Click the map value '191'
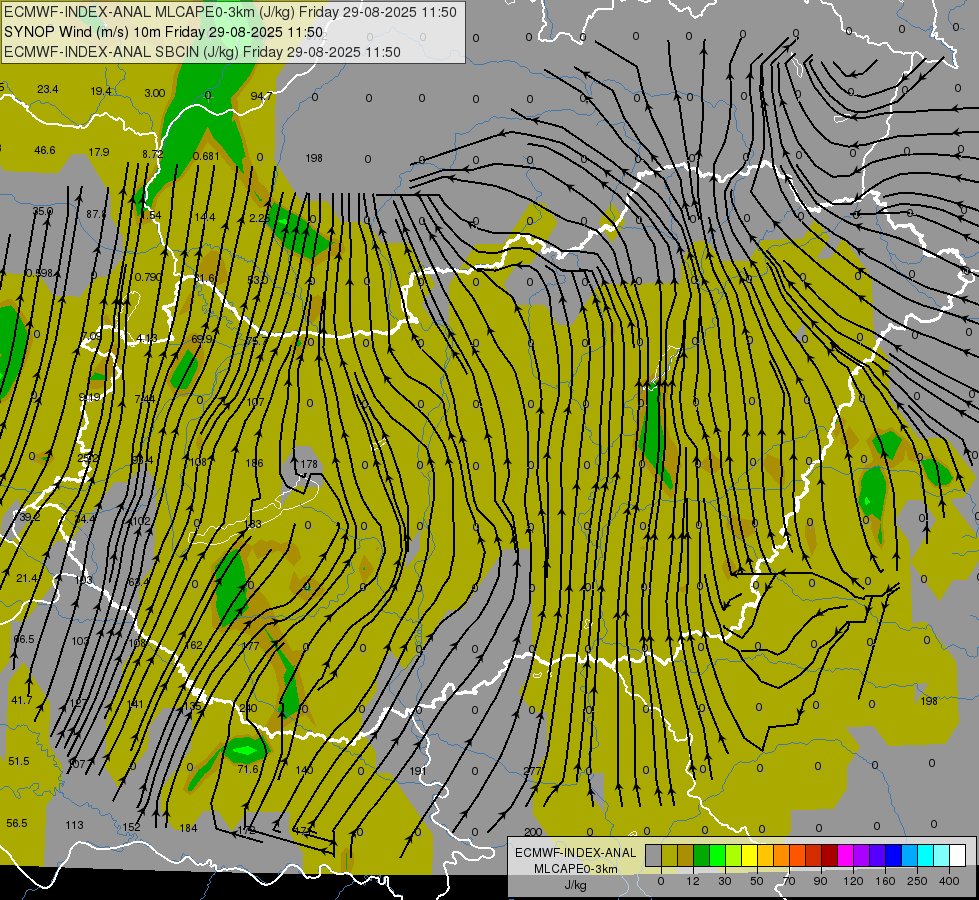Image resolution: width=979 pixels, height=900 pixels. [x=418, y=771]
